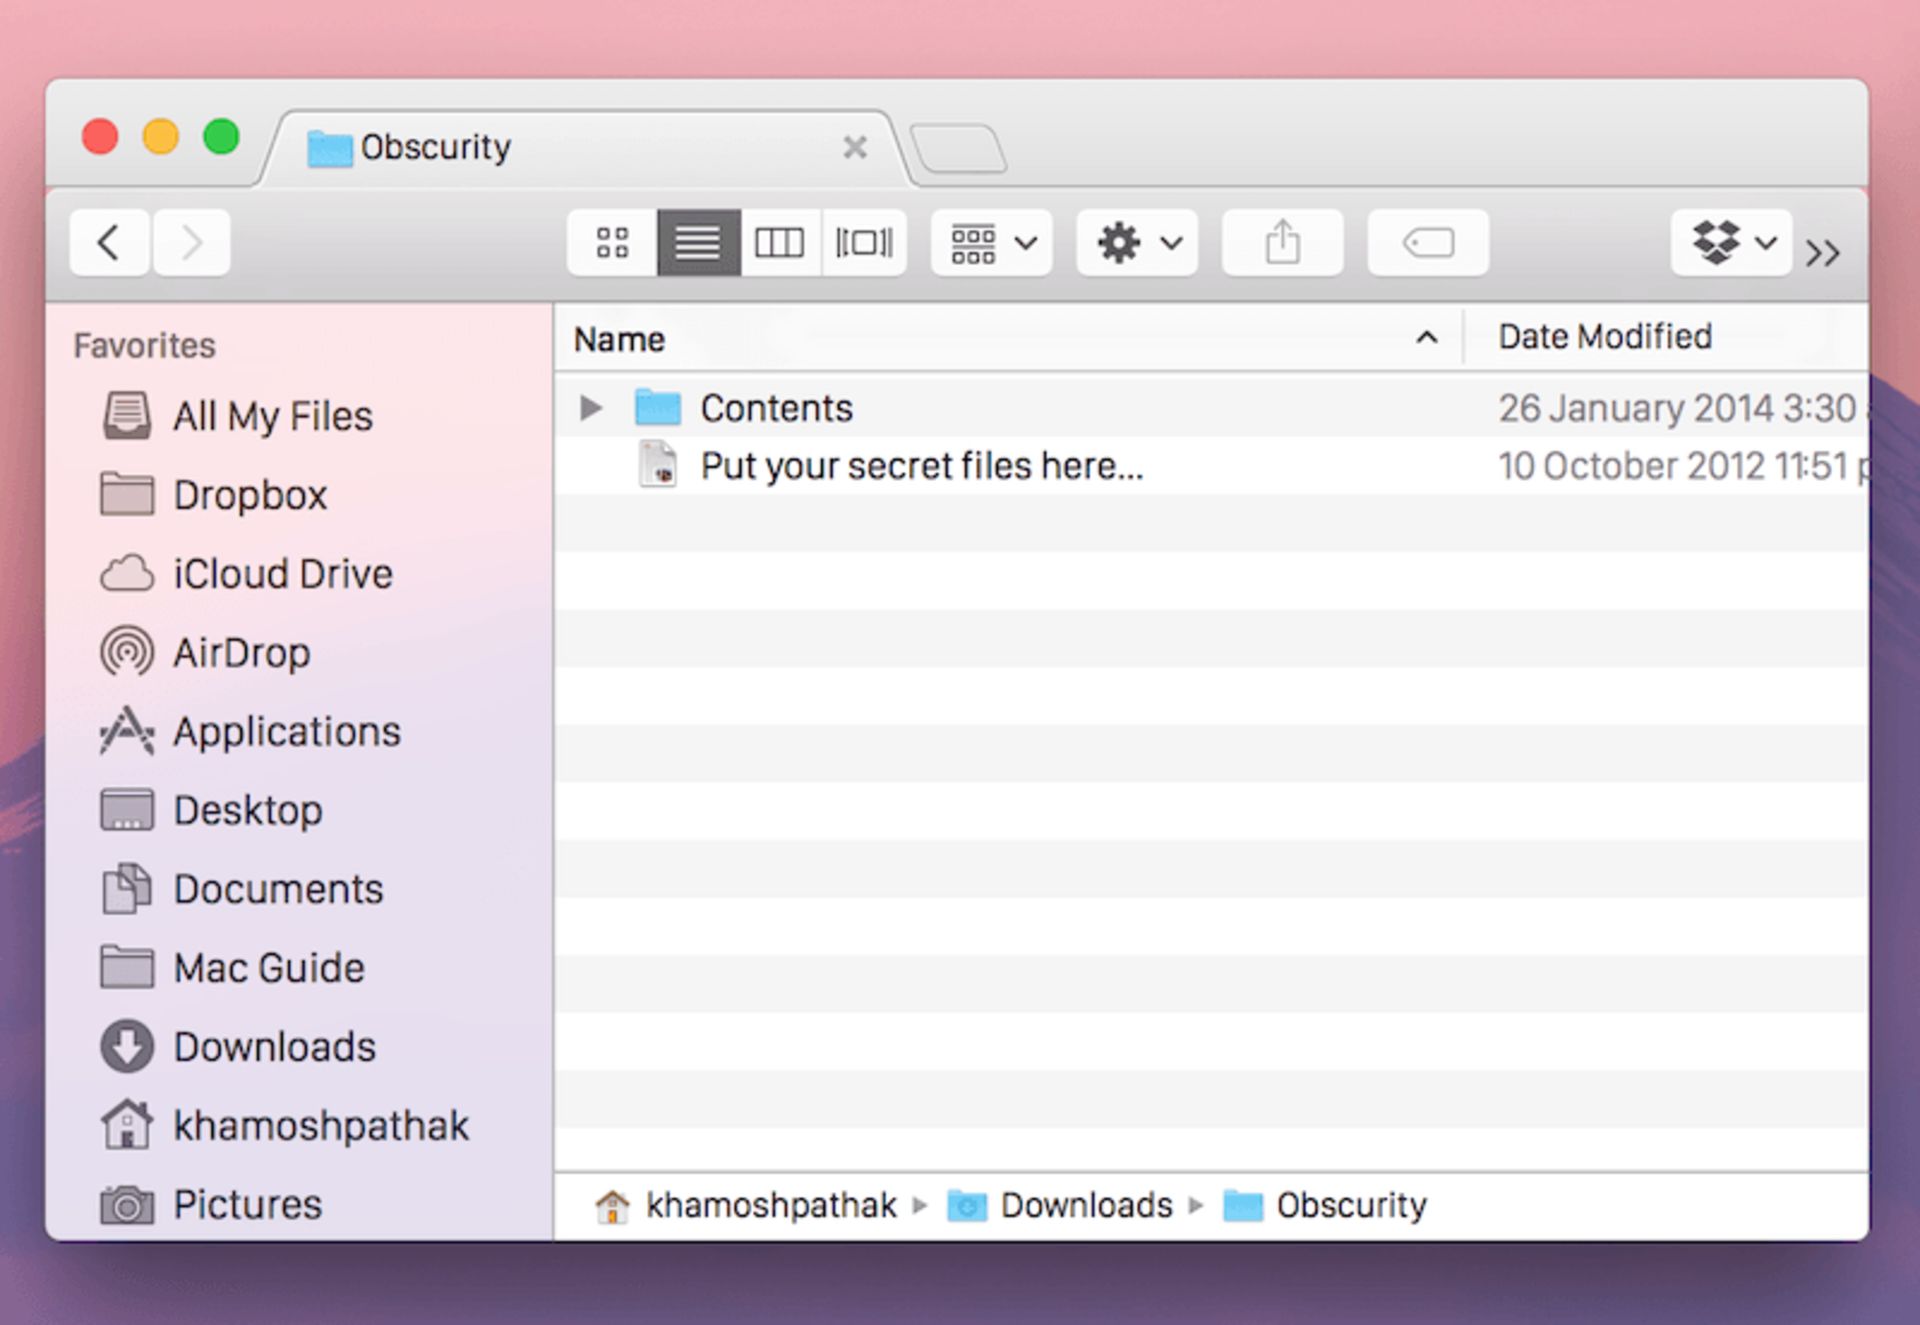This screenshot has width=1920, height=1325.
Task: Click Obscurity in the path bar
Action: [x=1351, y=1205]
